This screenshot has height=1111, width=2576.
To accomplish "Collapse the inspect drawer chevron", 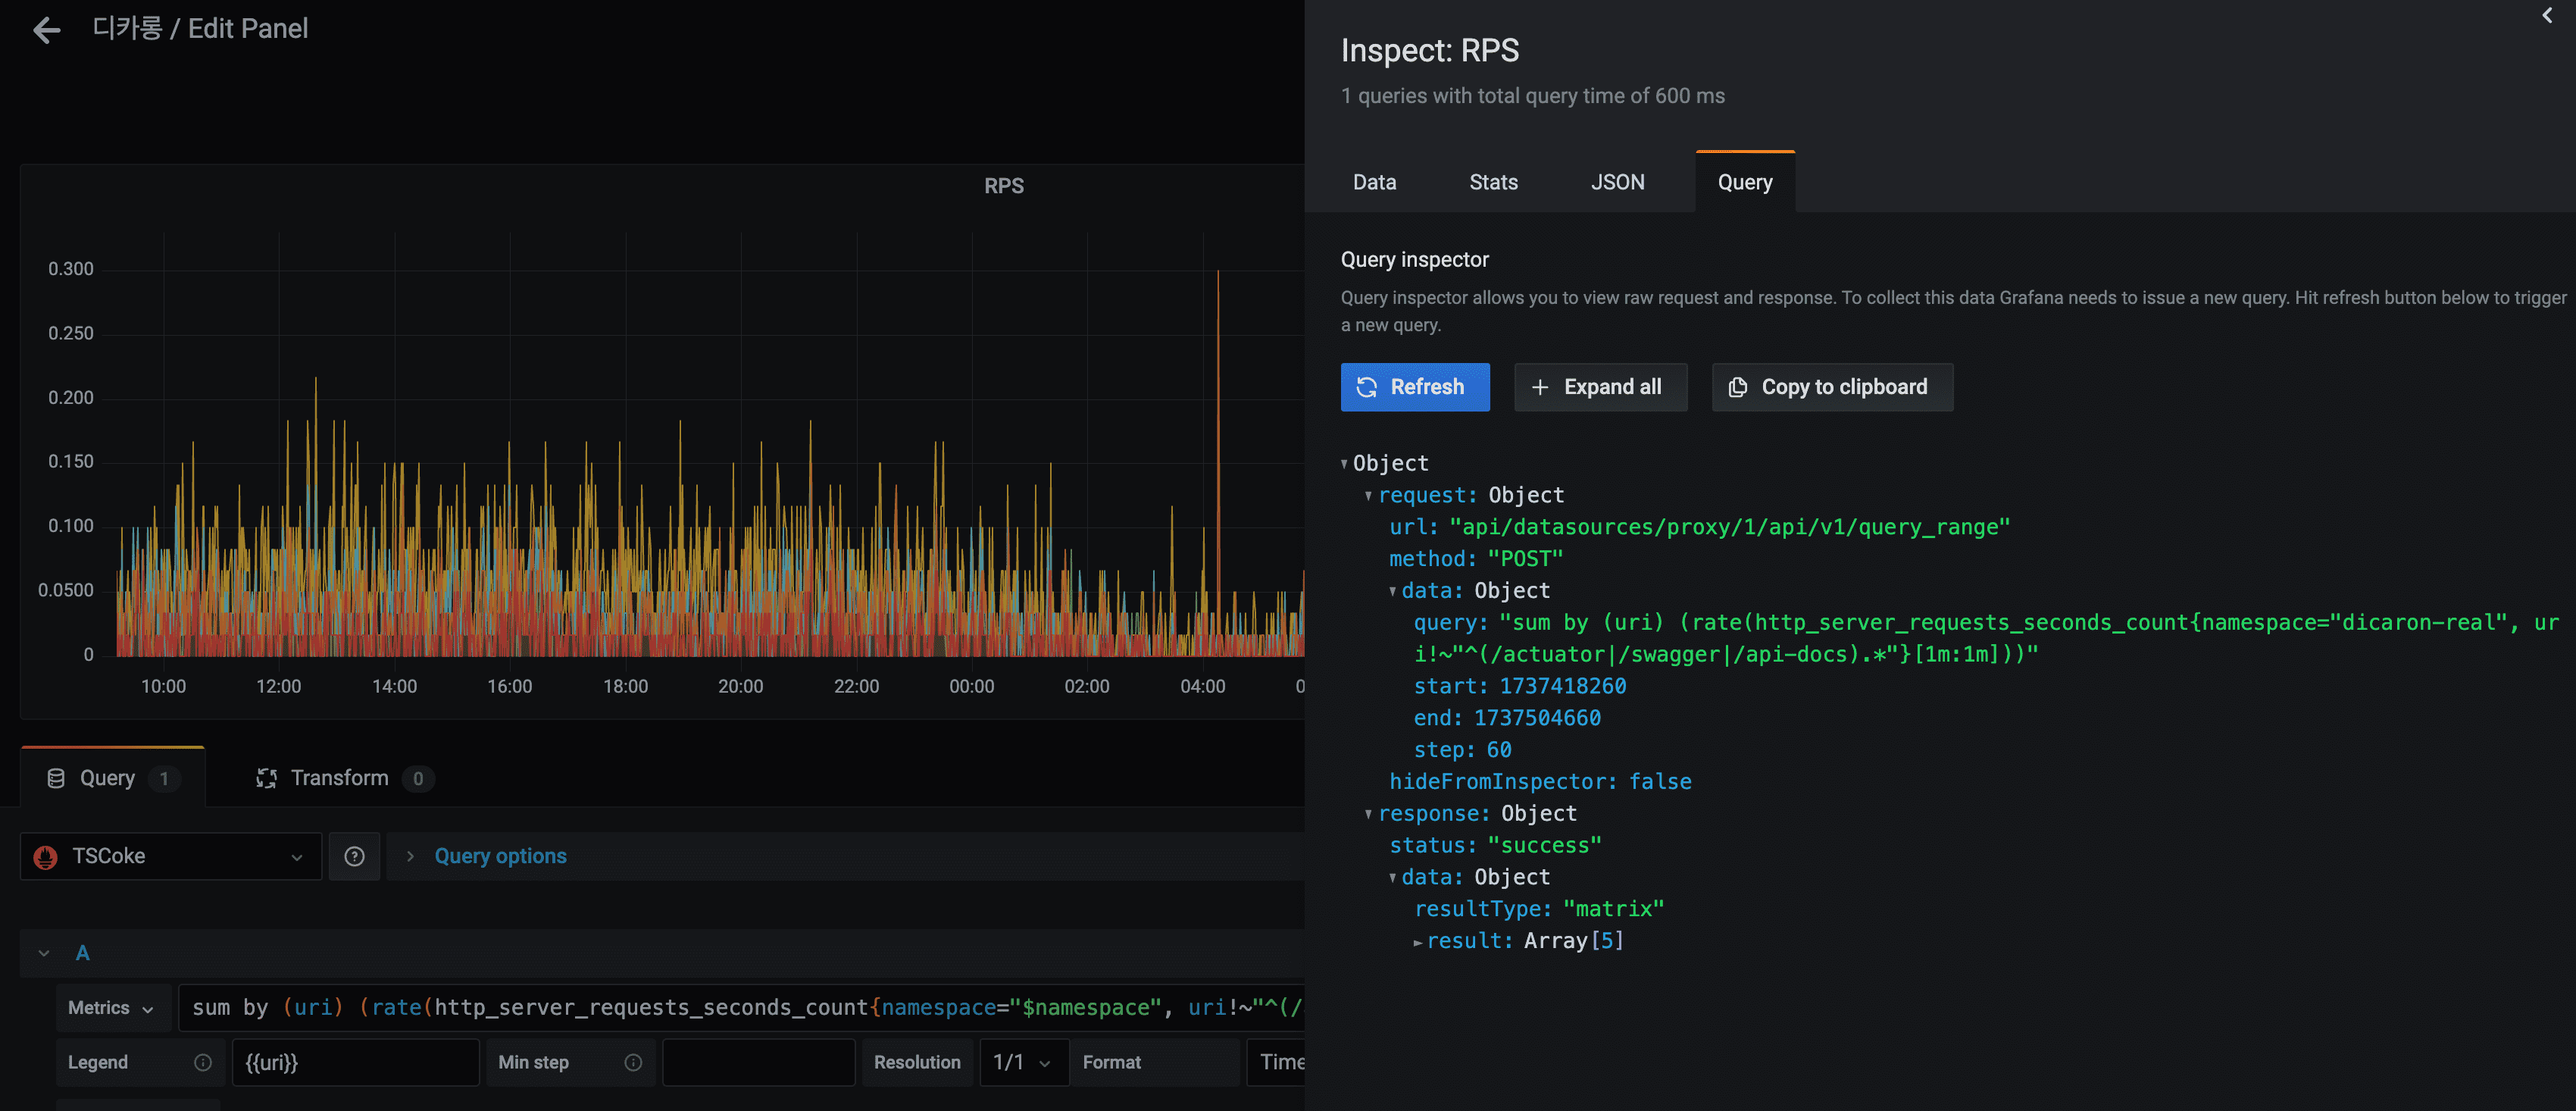I will coord(2546,15).
